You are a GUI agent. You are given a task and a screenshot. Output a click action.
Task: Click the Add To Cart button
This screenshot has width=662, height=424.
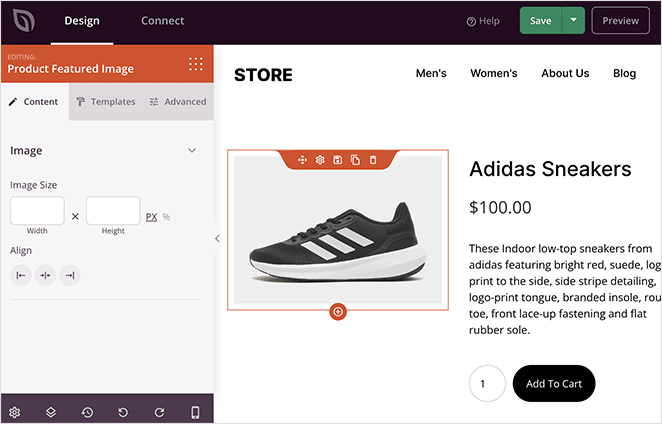pyautogui.click(x=554, y=383)
